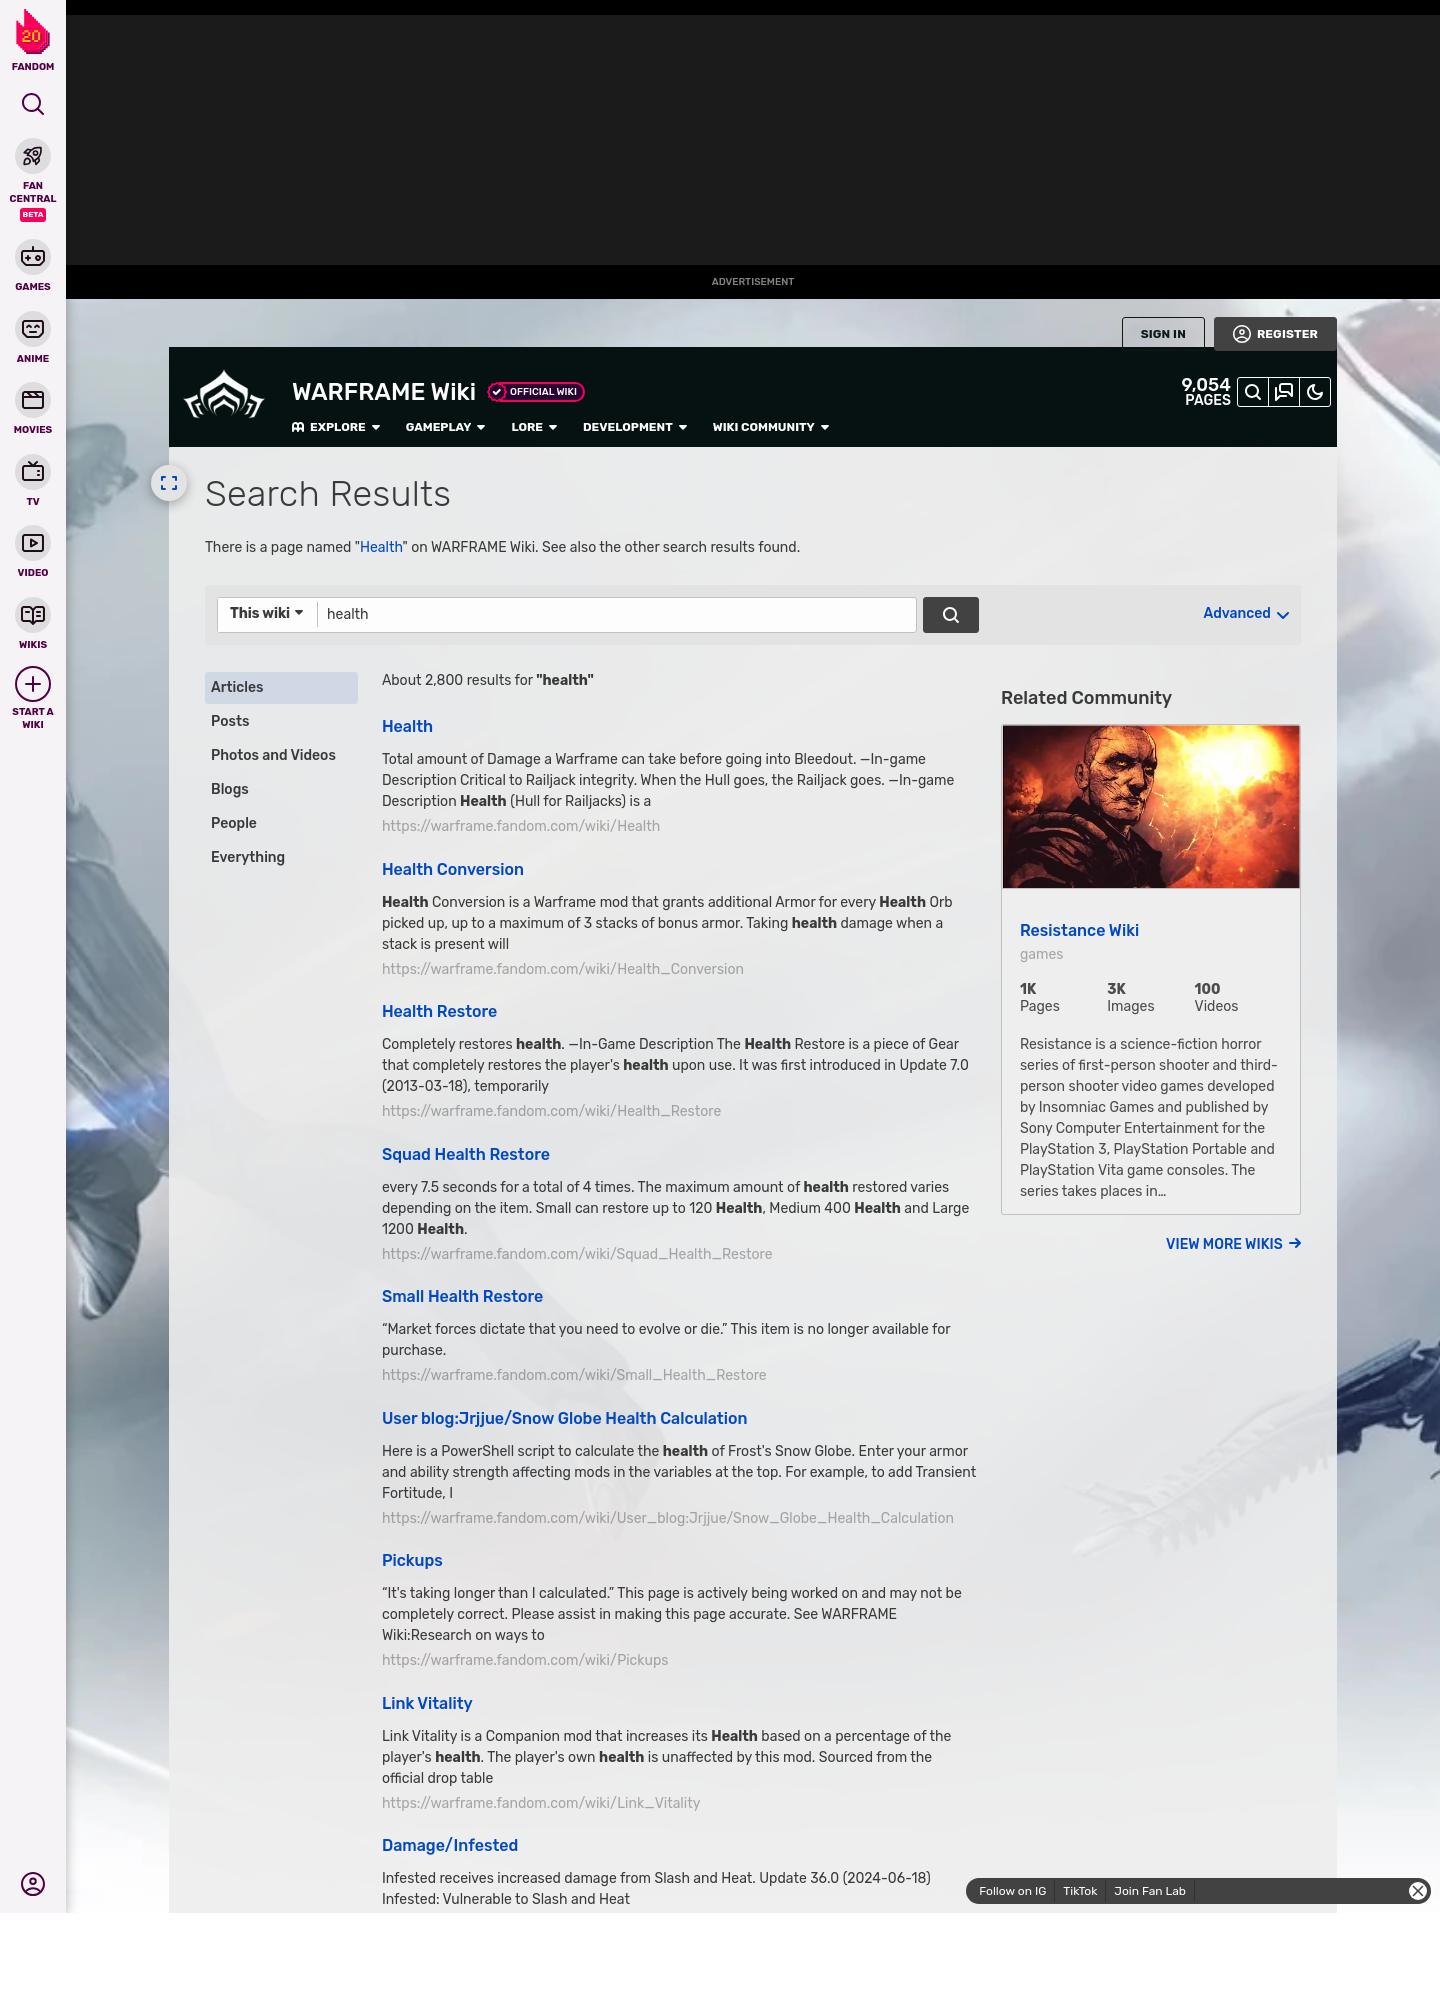Click the Health_Conversion URL text
Image resolution: width=1440 pixels, height=2000 pixels.
pos(563,969)
